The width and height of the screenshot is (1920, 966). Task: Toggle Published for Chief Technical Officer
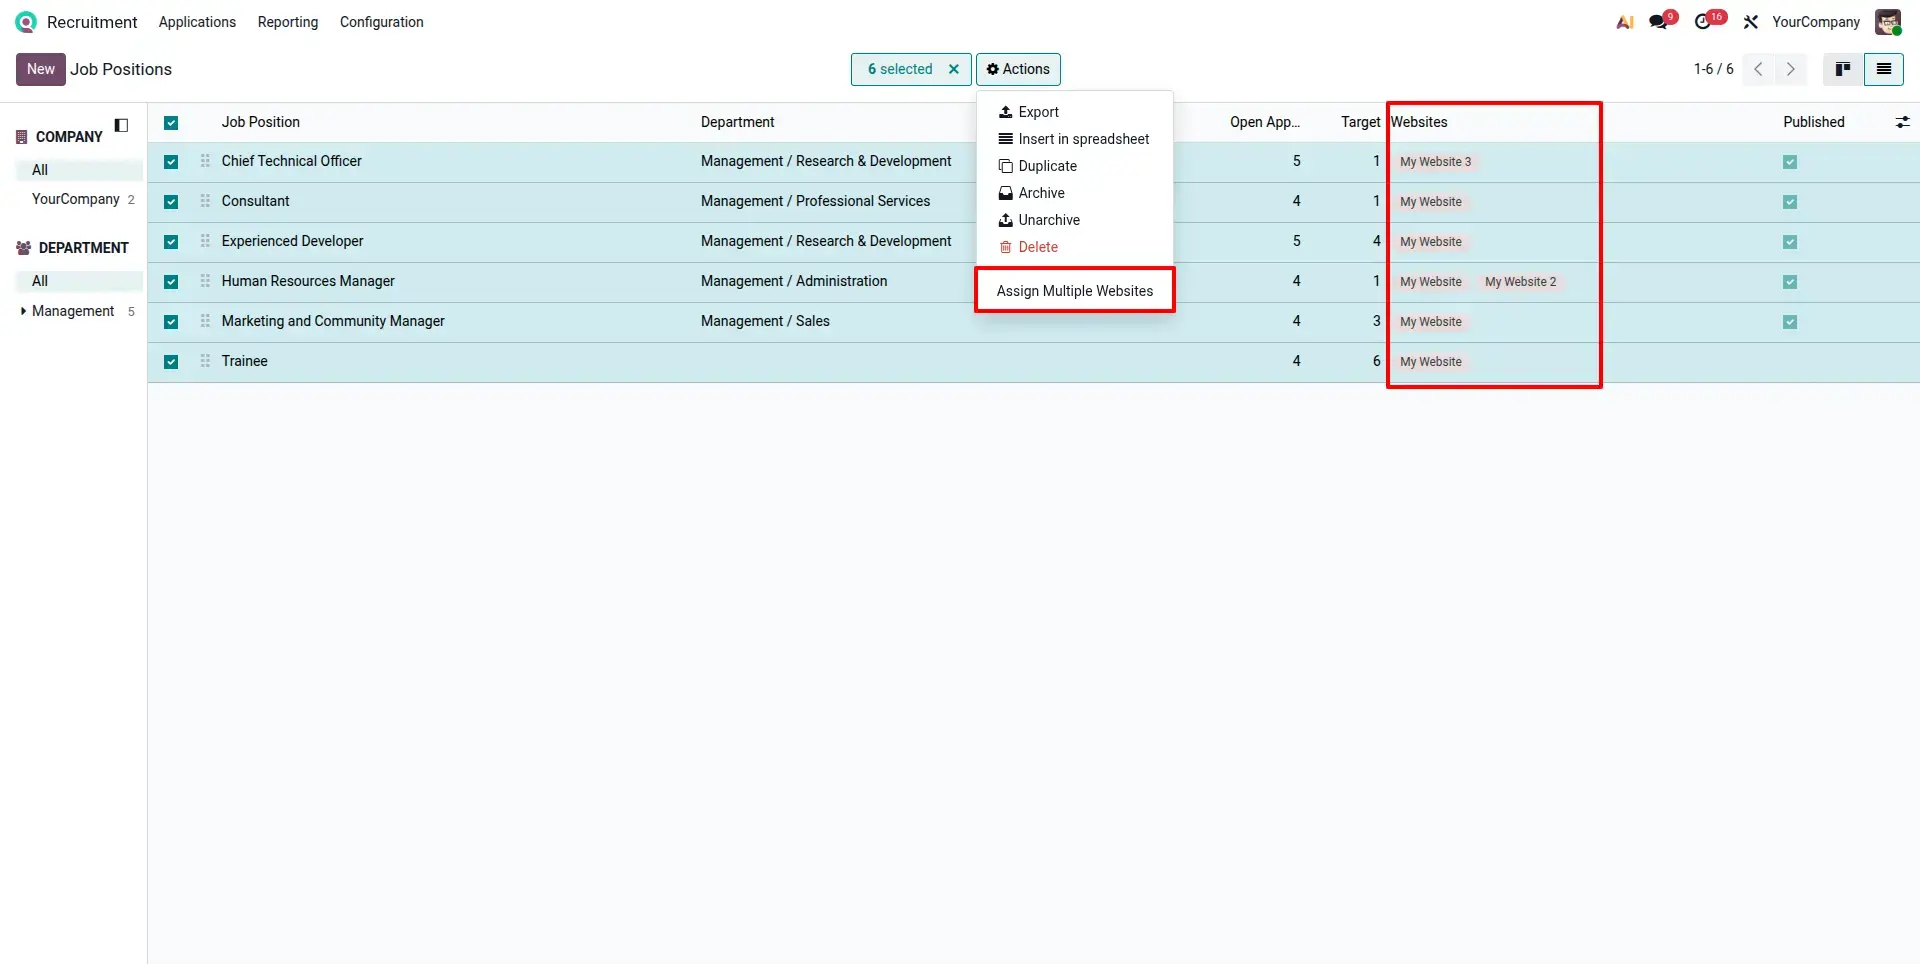[1790, 162]
